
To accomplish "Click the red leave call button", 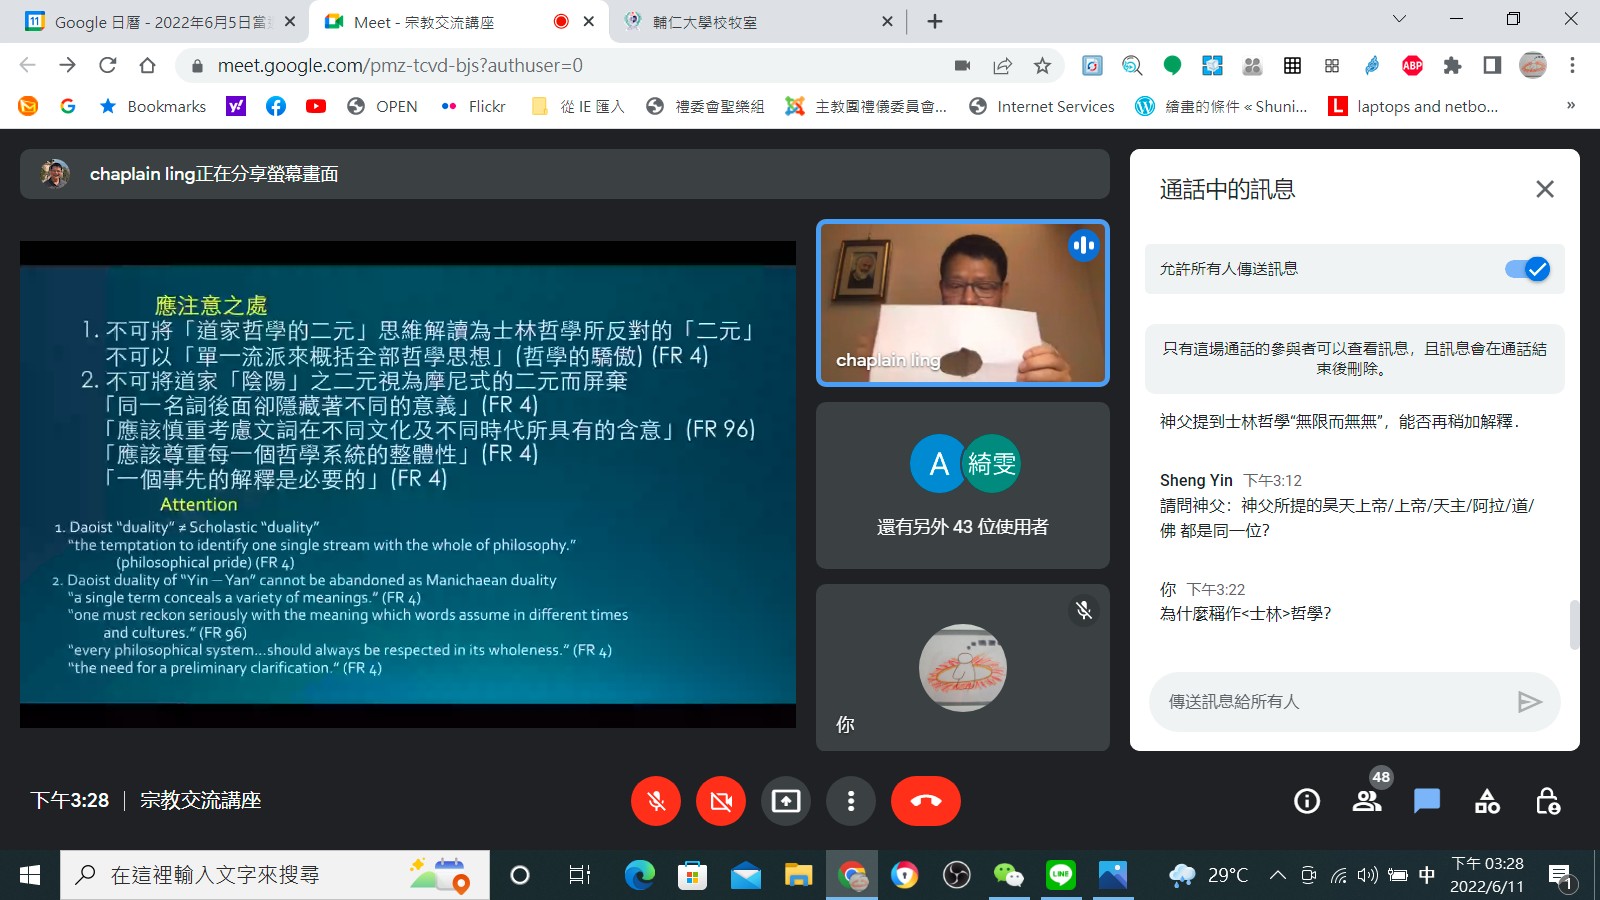I will point(925,801).
